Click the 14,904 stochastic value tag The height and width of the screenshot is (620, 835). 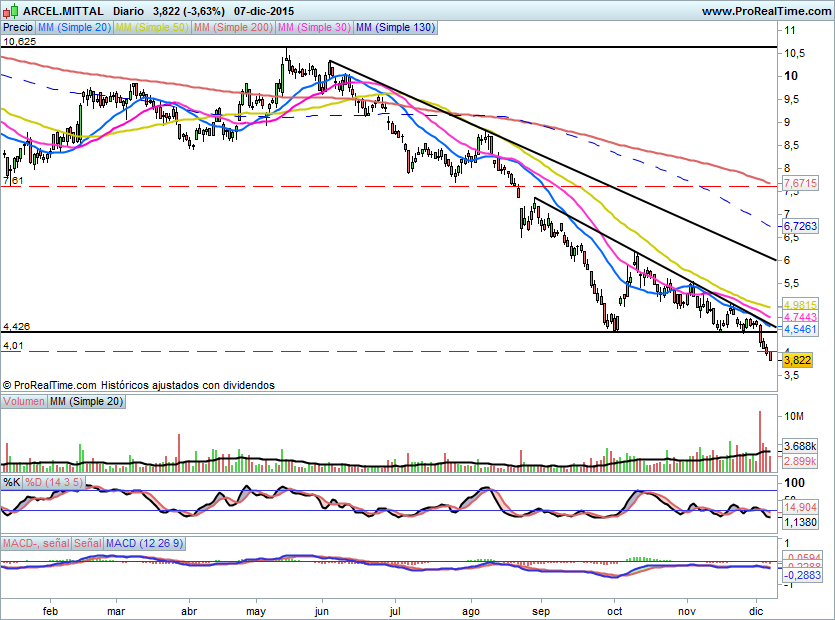pyautogui.click(x=800, y=507)
